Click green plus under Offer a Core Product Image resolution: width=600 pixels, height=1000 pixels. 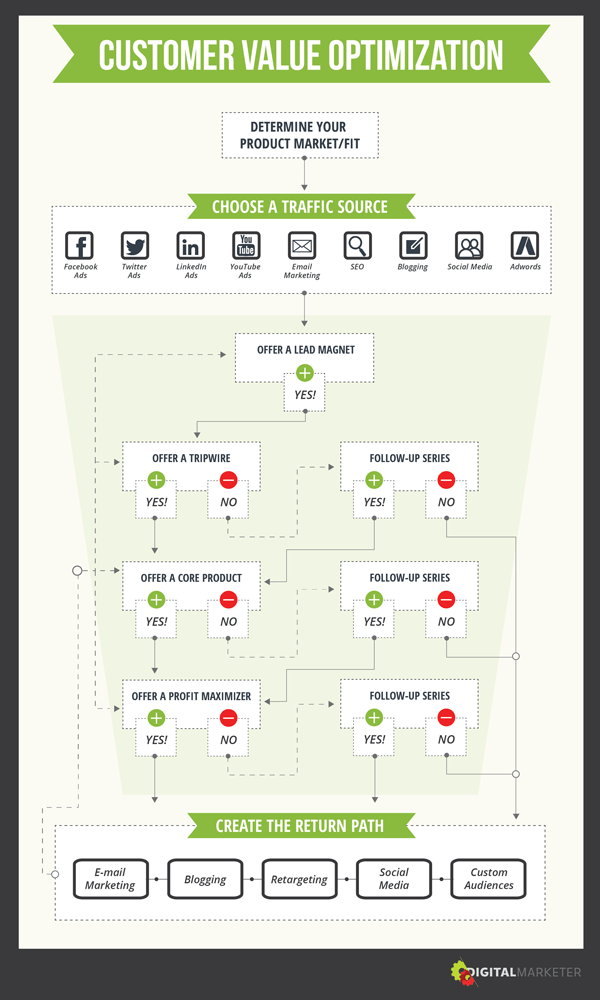point(156,599)
